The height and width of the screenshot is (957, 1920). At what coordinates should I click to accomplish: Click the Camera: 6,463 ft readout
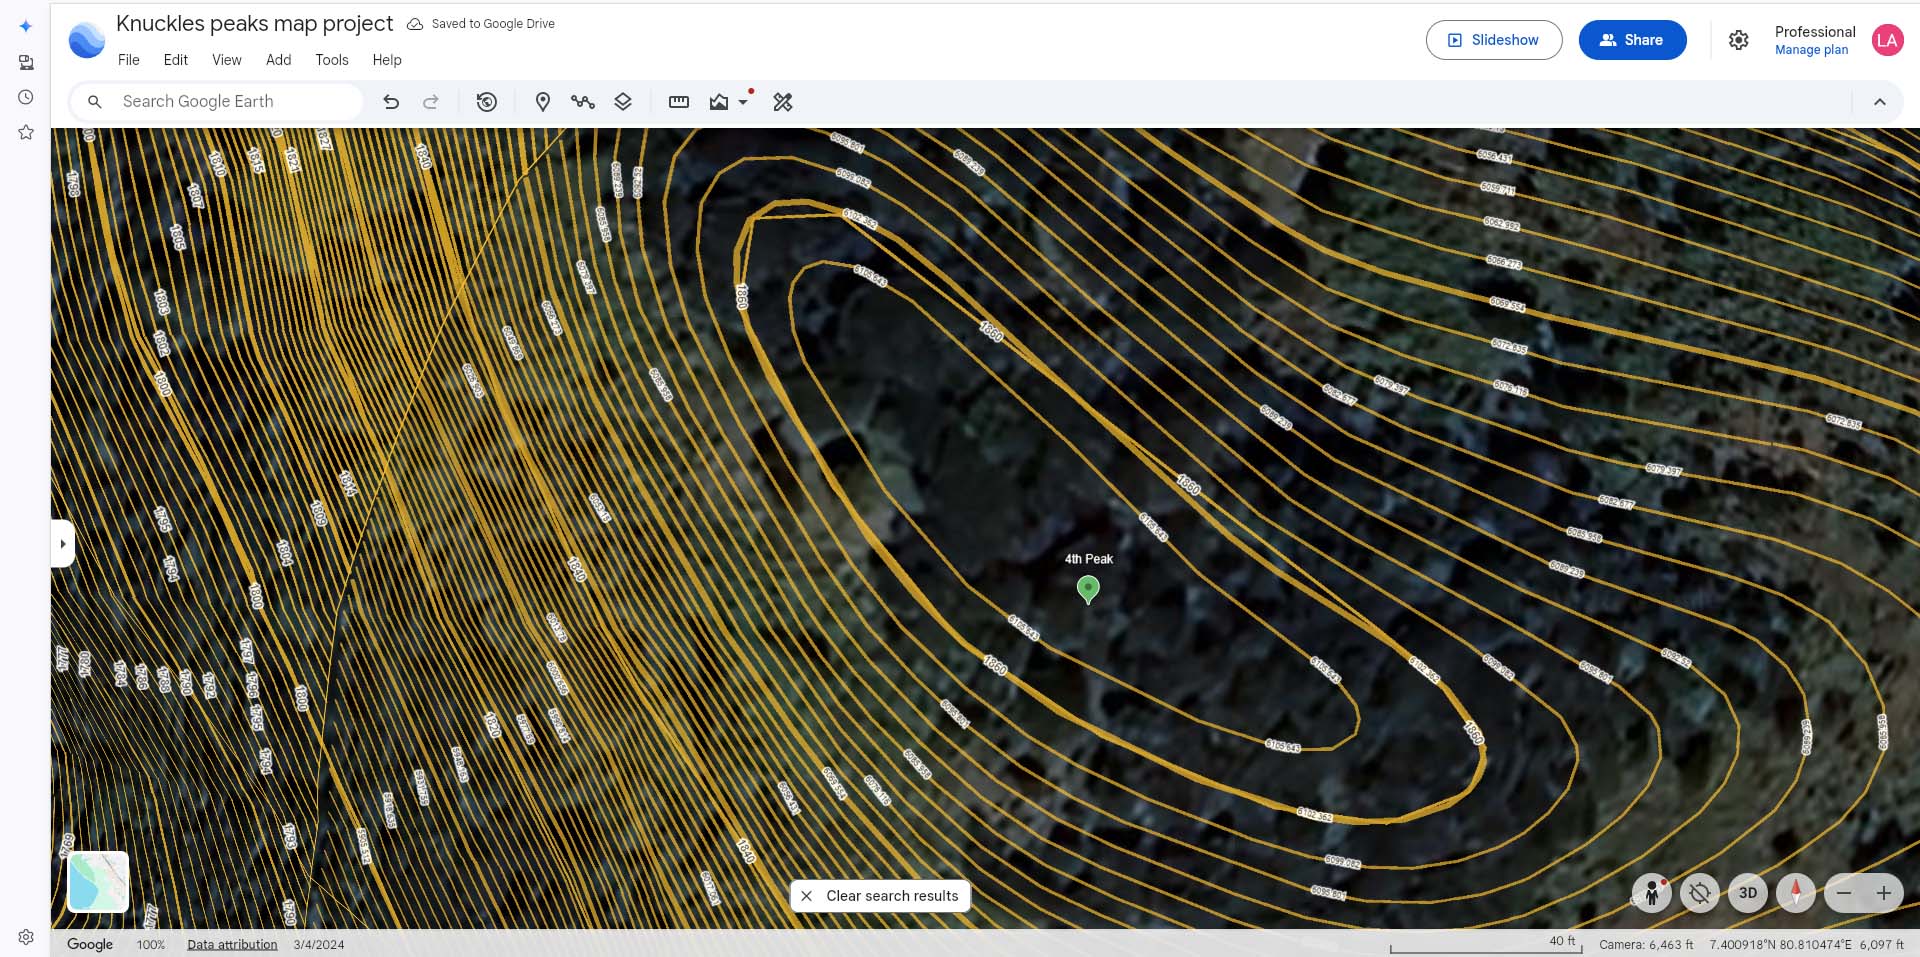point(1646,944)
